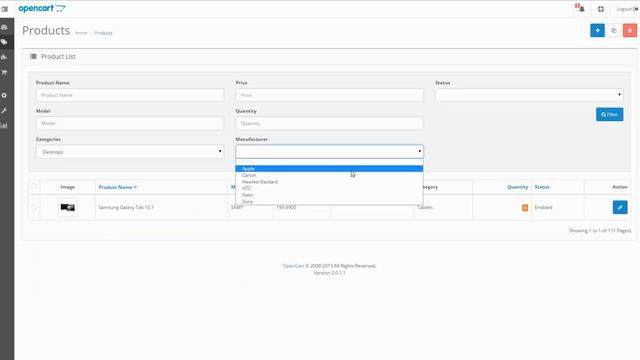Click the Home breadcrumb link

click(81, 33)
